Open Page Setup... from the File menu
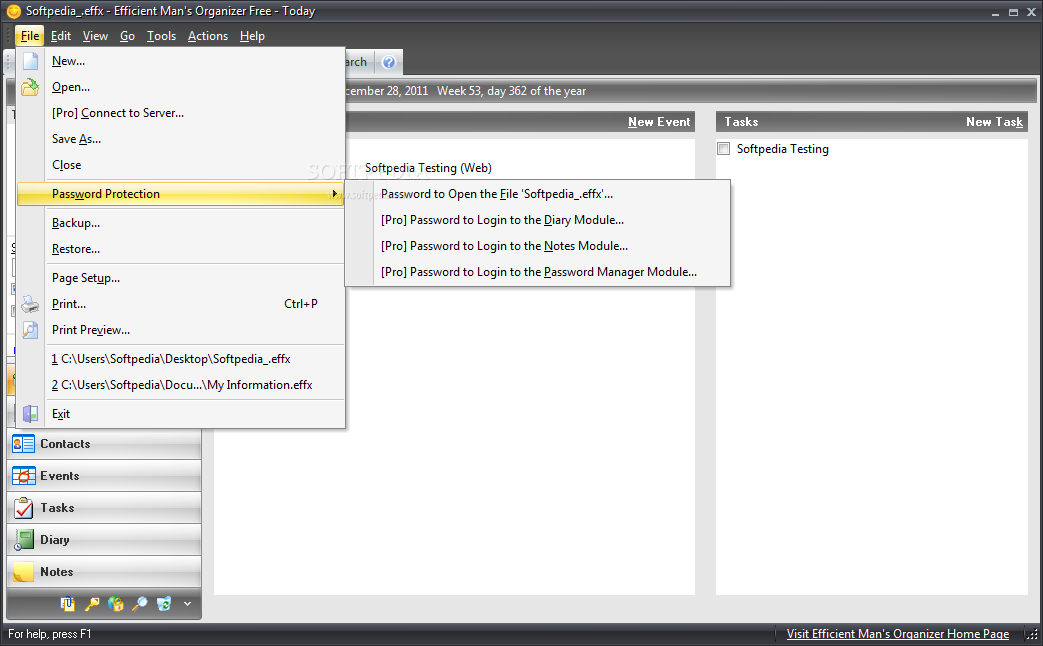Viewport: 1043px width, 646px height. coord(181,277)
